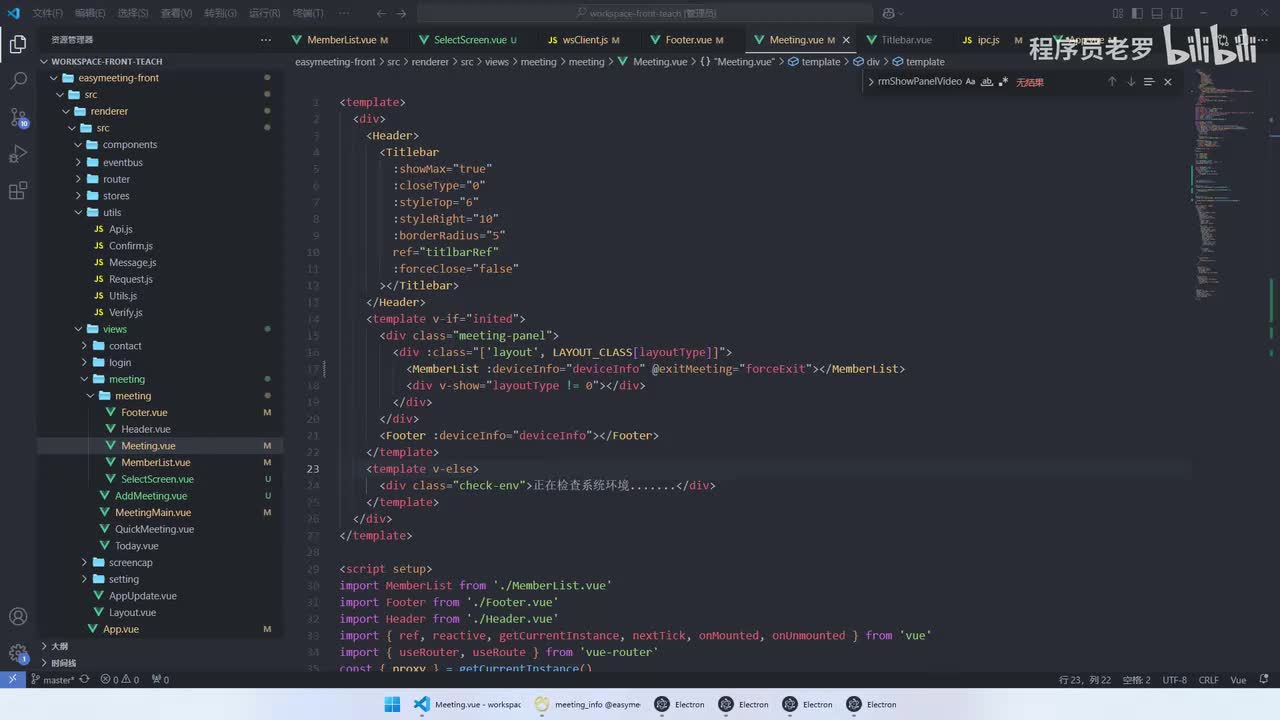This screenshot has height=720, width=1280.
Task: Open the Extensions view
Action: [18, 191]
